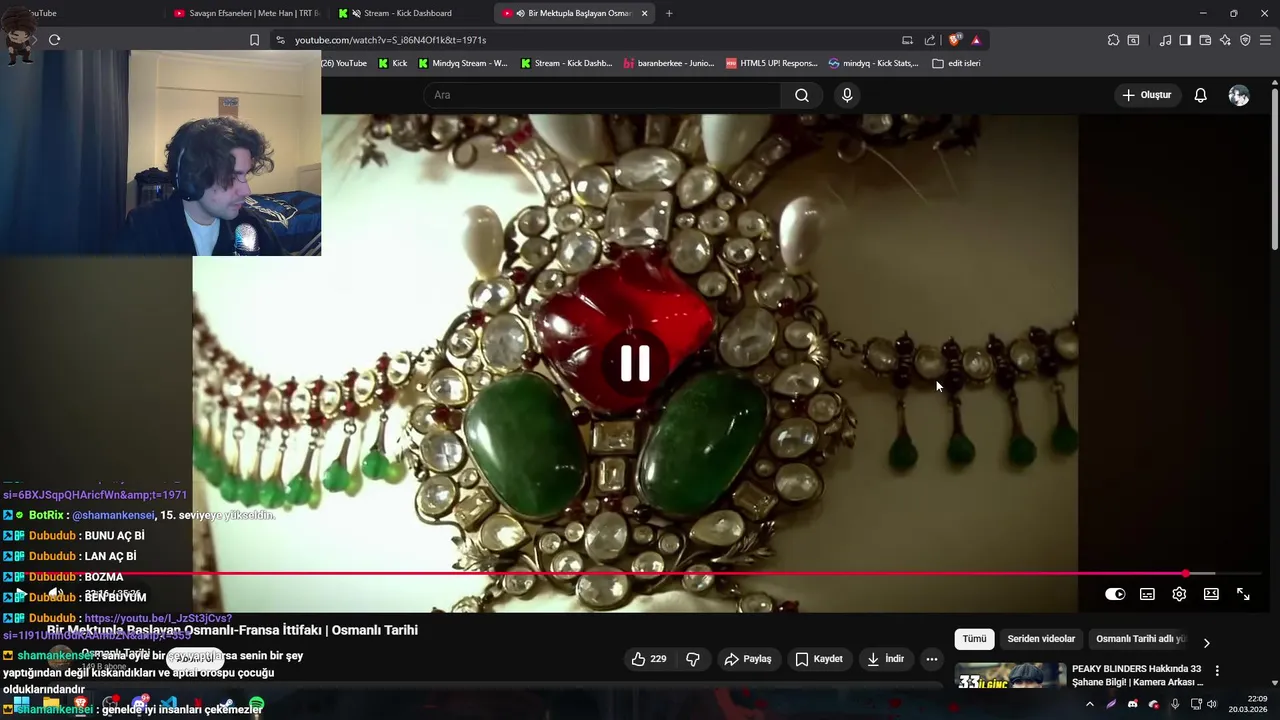This screenshot has width=1280, height=720.
Task: Switch to Savaşın Efsaneleri Mete Han tab
Action: coord(246,13)
